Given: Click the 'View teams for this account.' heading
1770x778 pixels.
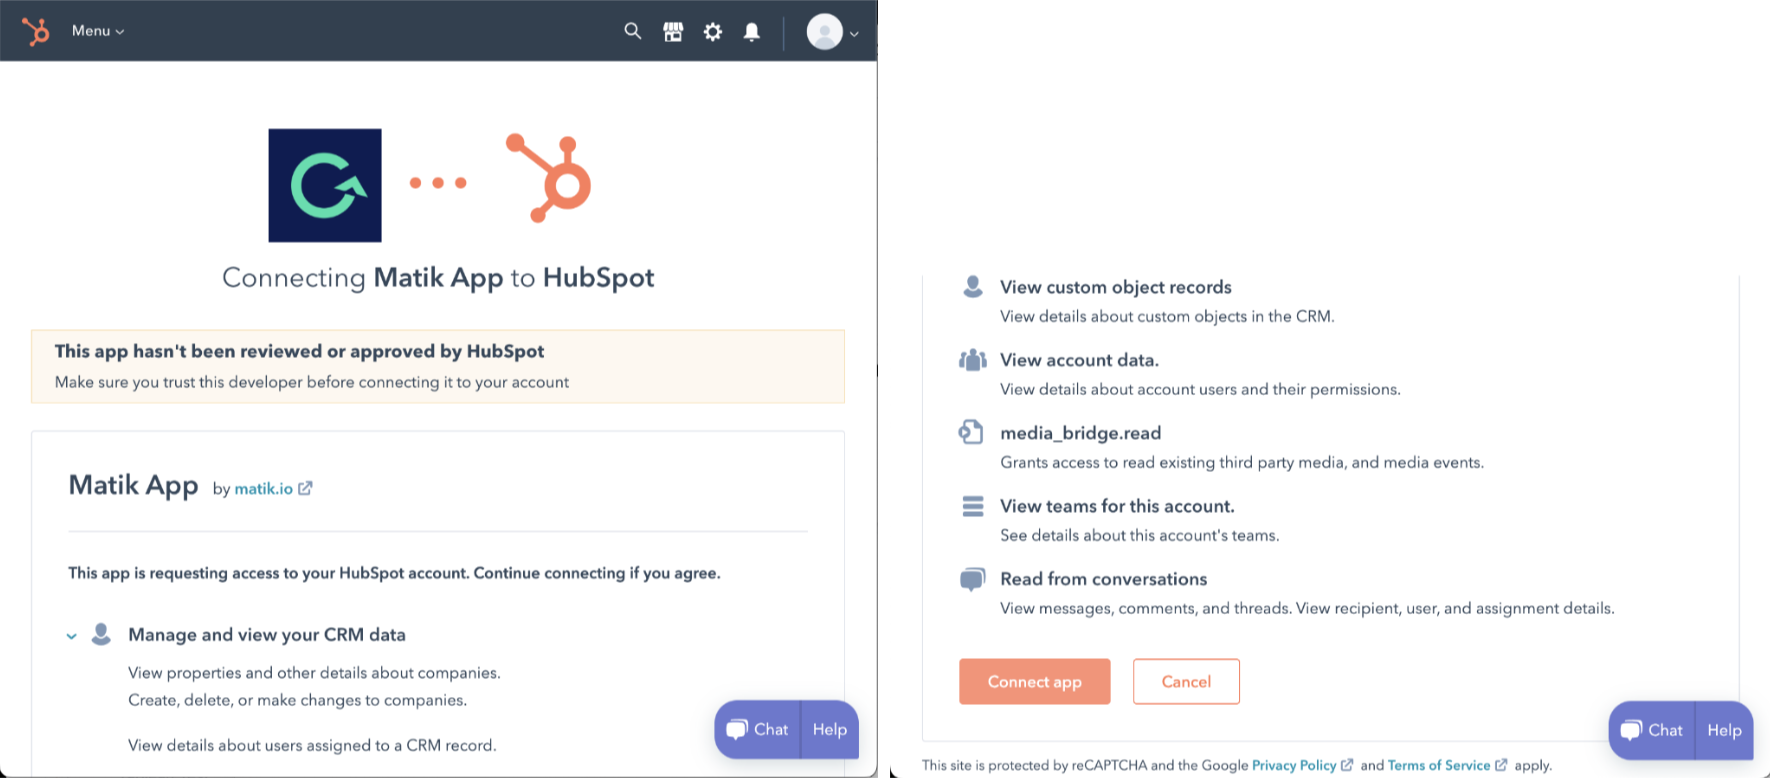Looking at the screenshot, I should (1117, 506).
